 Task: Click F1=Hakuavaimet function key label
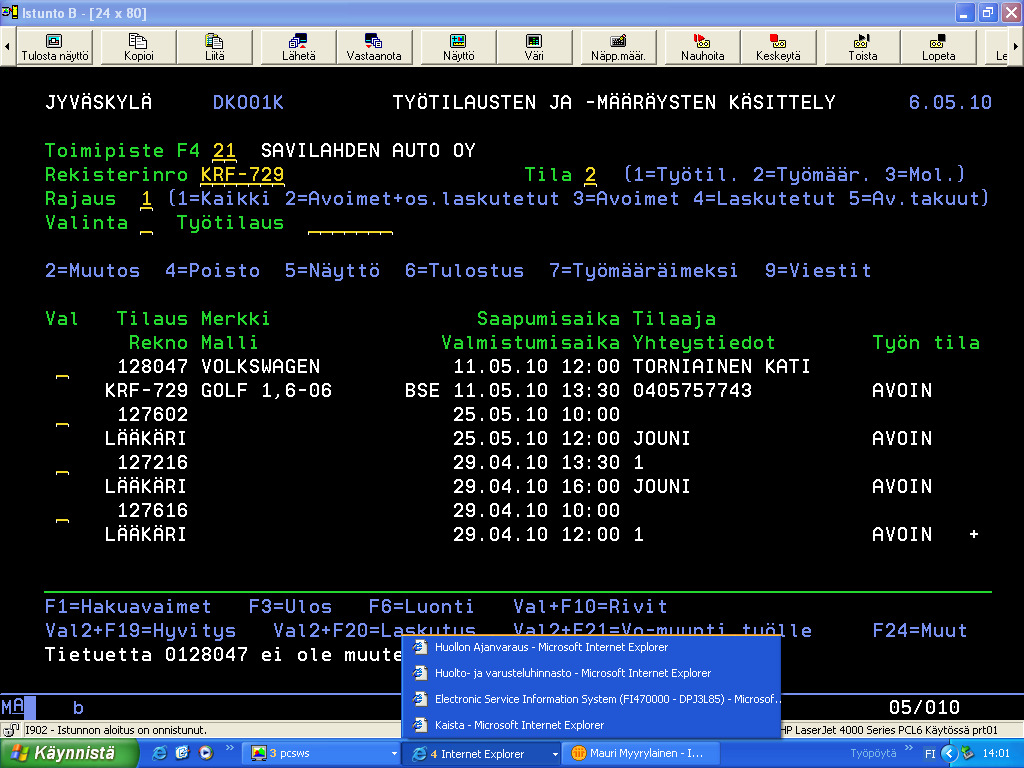coord(128,607)
